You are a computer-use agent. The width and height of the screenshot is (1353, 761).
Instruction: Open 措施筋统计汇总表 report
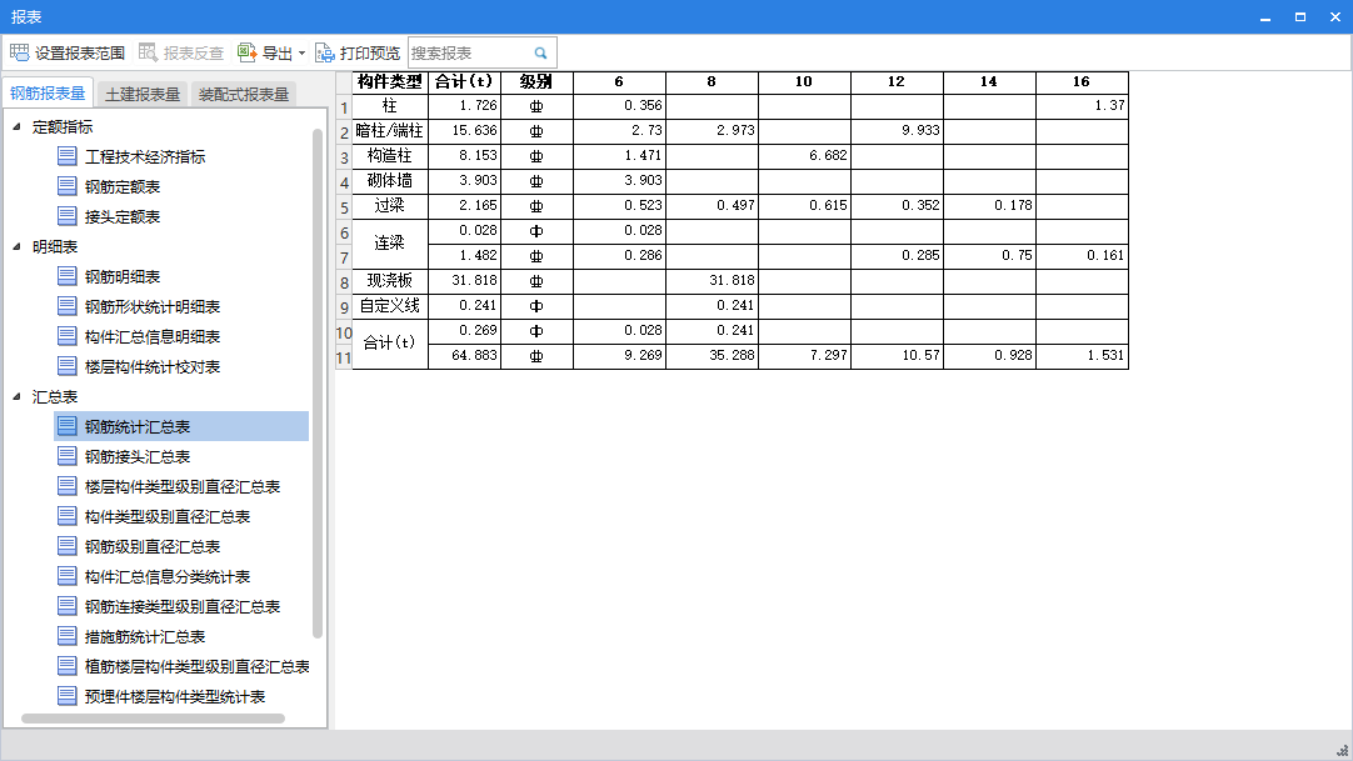tap(145, 636)
